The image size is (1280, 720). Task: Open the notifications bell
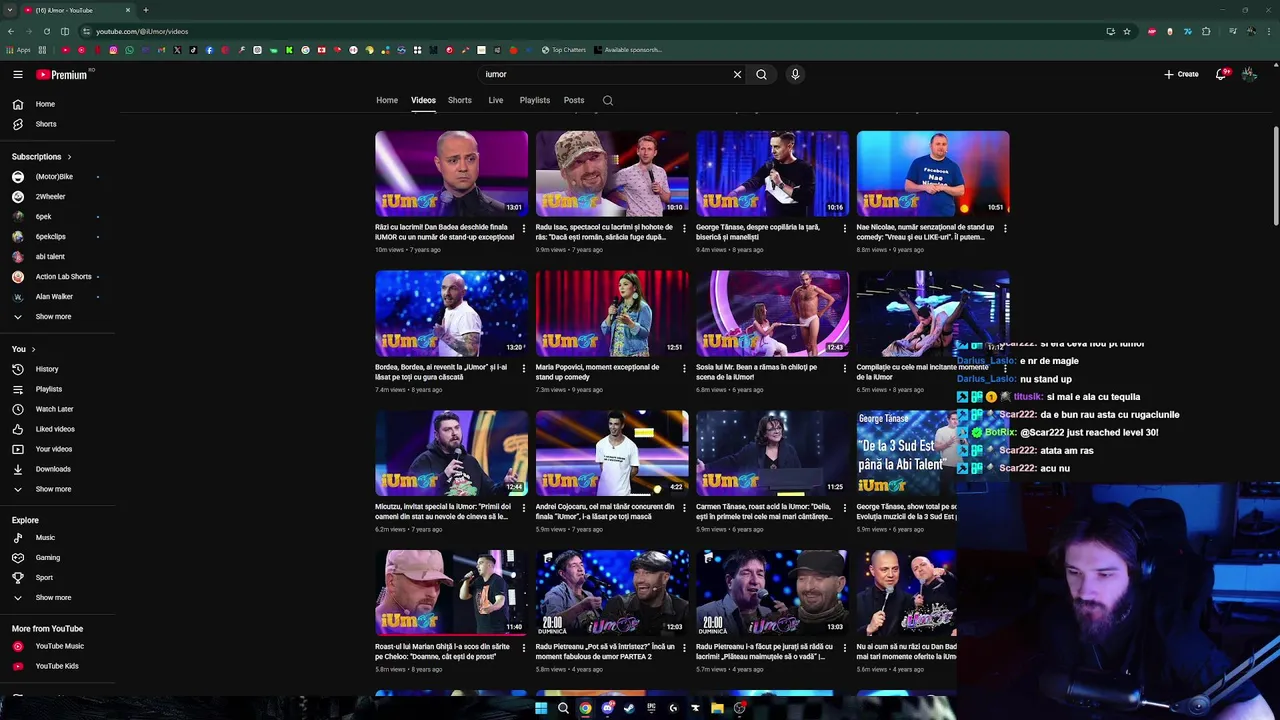[x=1221, y=74]
